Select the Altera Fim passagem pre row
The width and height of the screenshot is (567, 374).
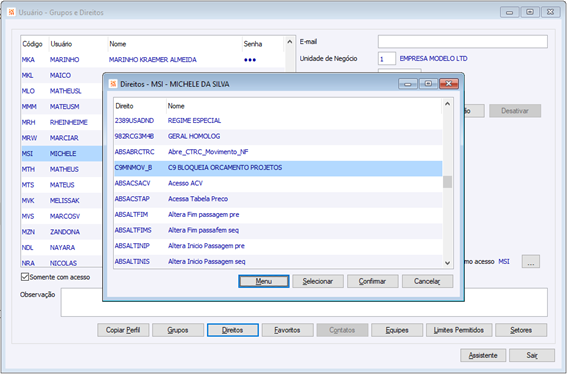278,214
